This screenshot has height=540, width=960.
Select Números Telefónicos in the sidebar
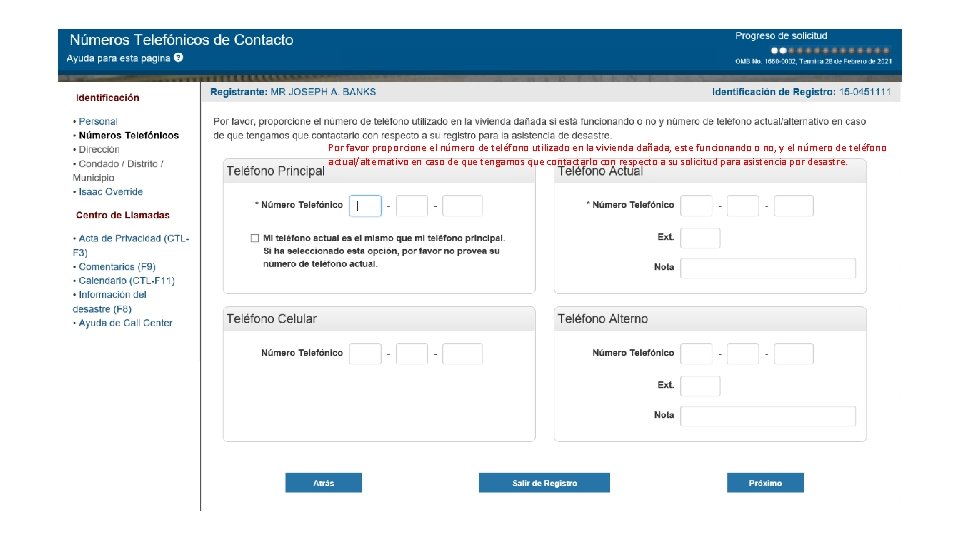[129, 135]
